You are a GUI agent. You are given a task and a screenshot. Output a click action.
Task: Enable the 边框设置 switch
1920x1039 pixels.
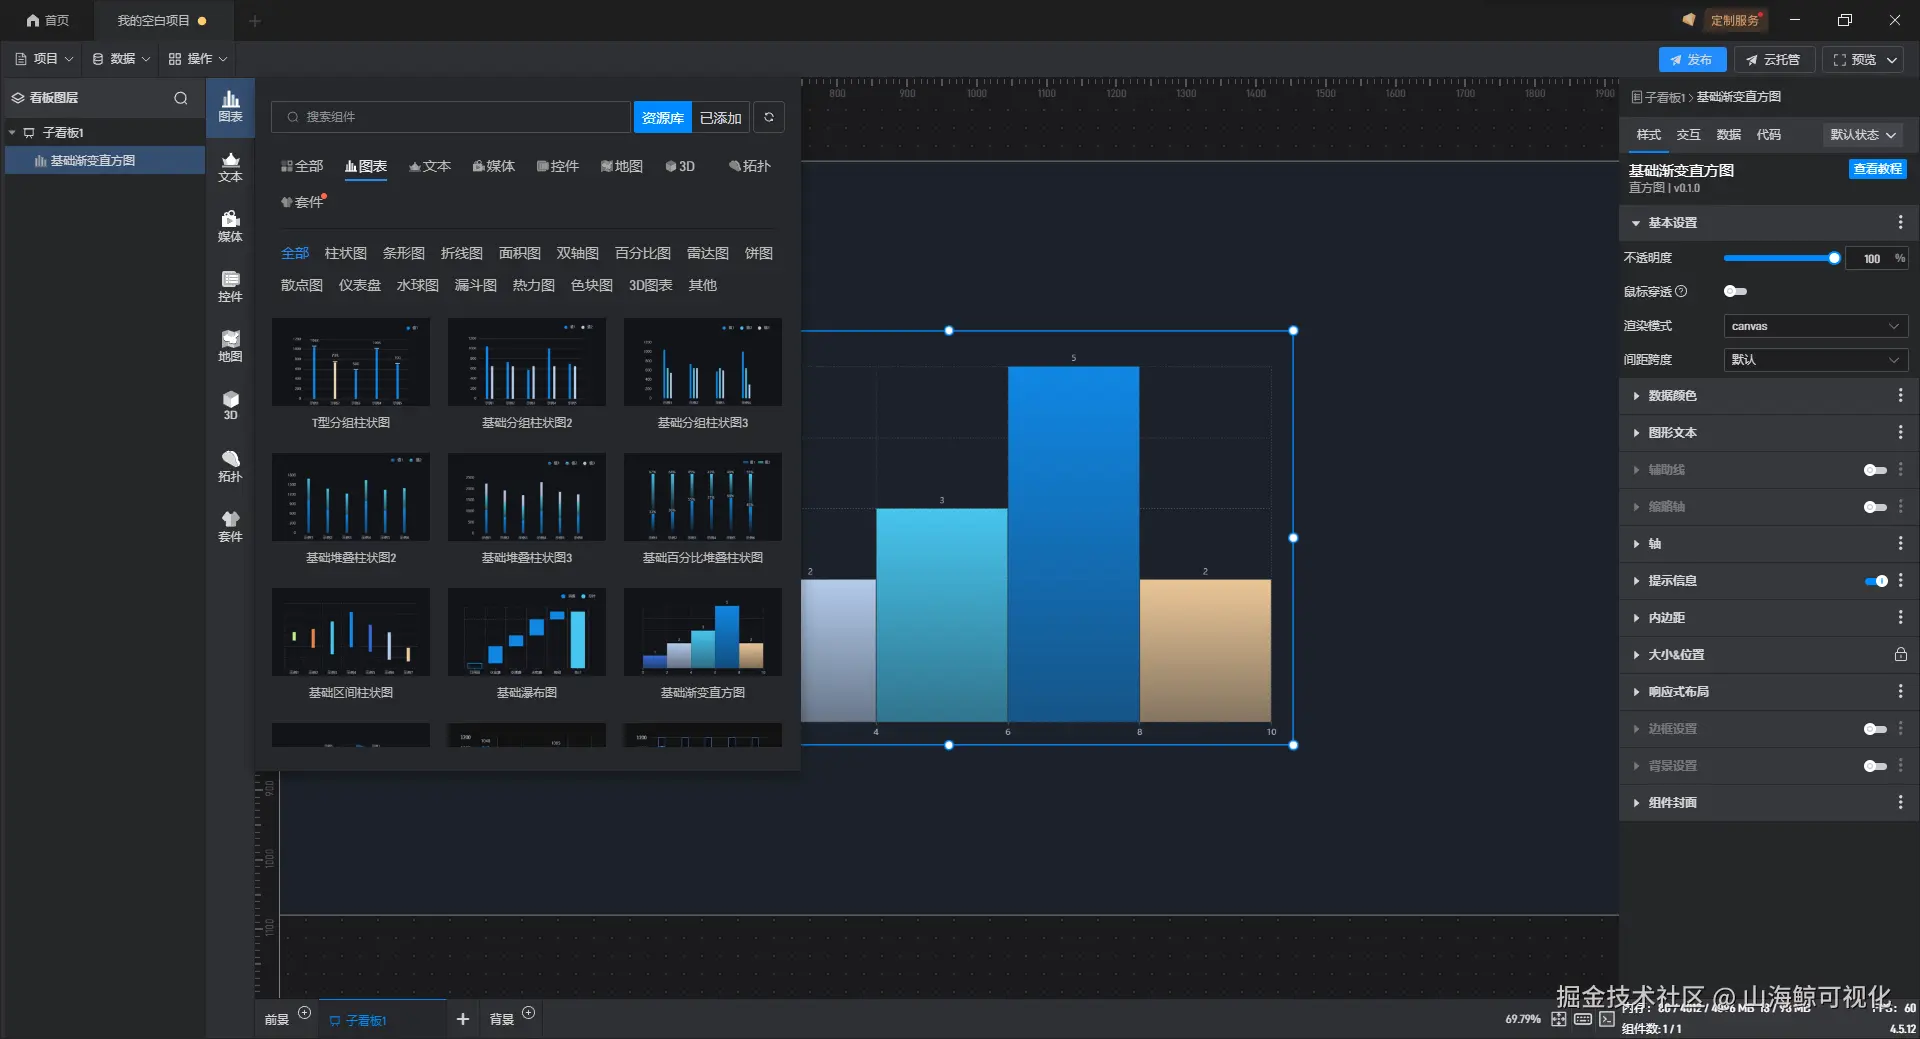point(1875,729)
